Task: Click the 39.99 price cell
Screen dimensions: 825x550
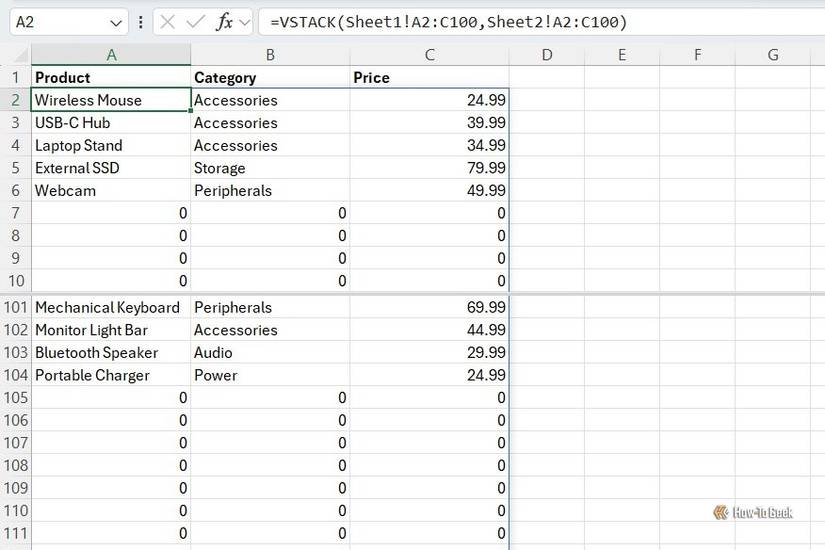Action: coord(429,123)
